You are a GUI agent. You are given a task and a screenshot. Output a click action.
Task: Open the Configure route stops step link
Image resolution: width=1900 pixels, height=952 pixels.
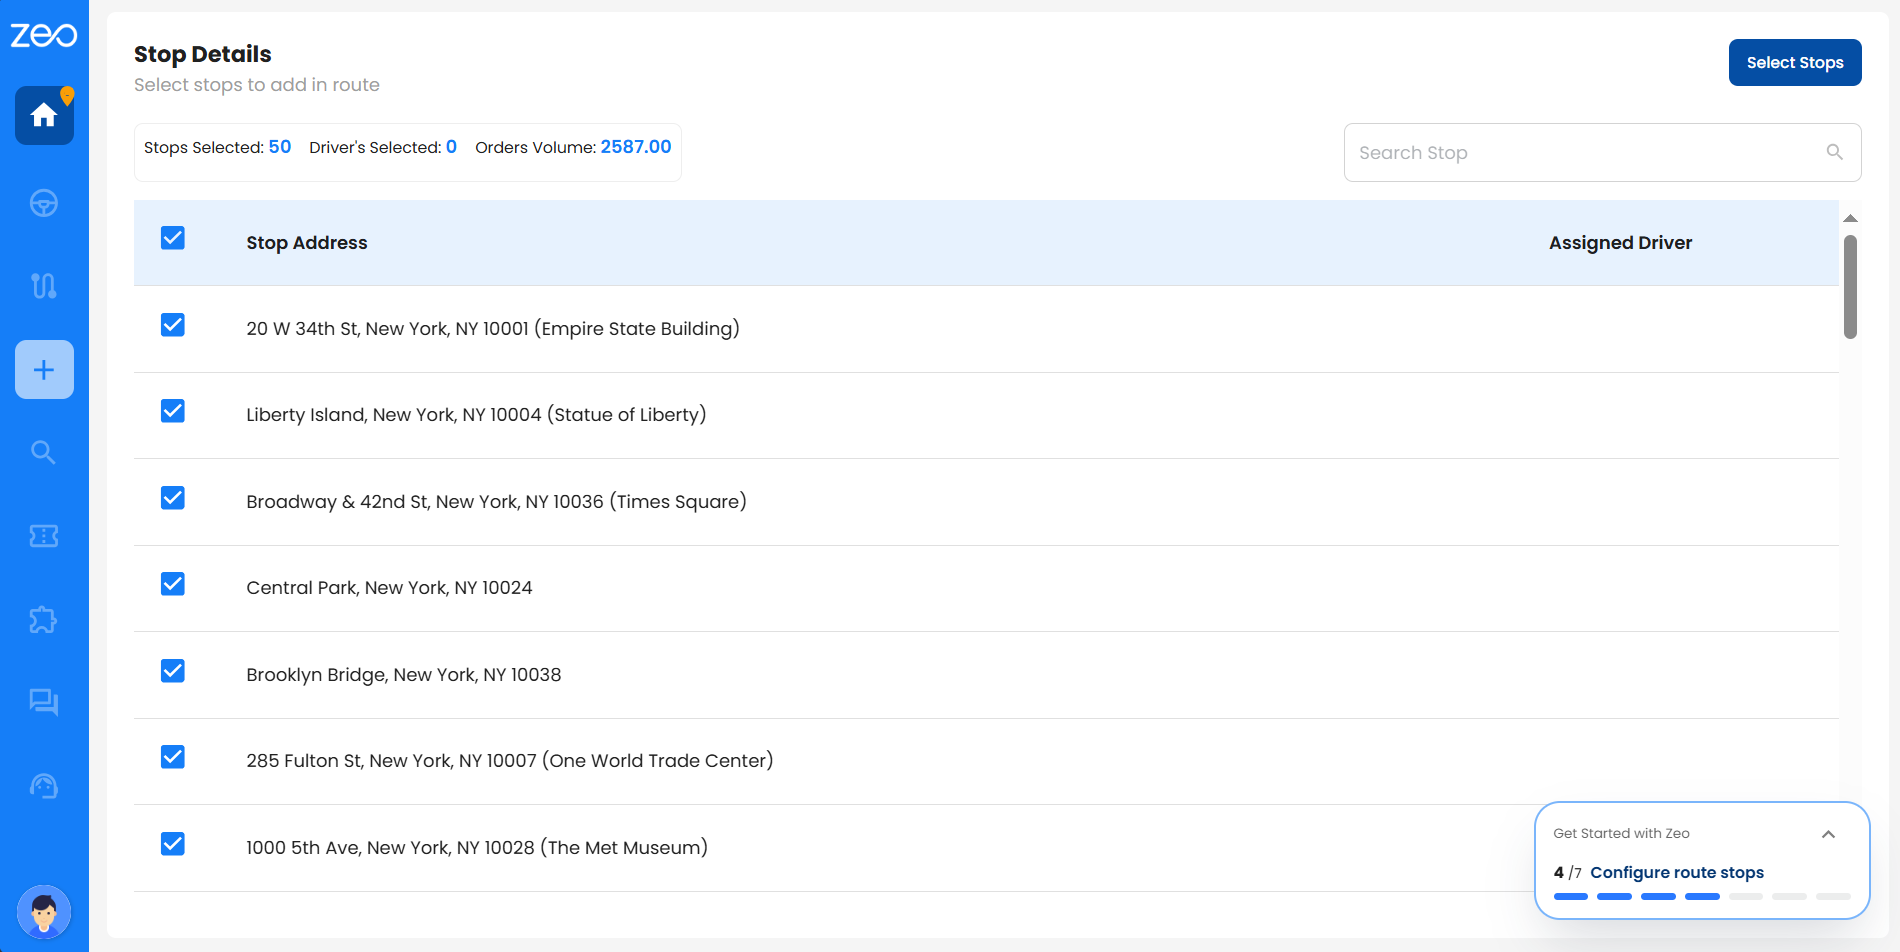click(1676, 873)
